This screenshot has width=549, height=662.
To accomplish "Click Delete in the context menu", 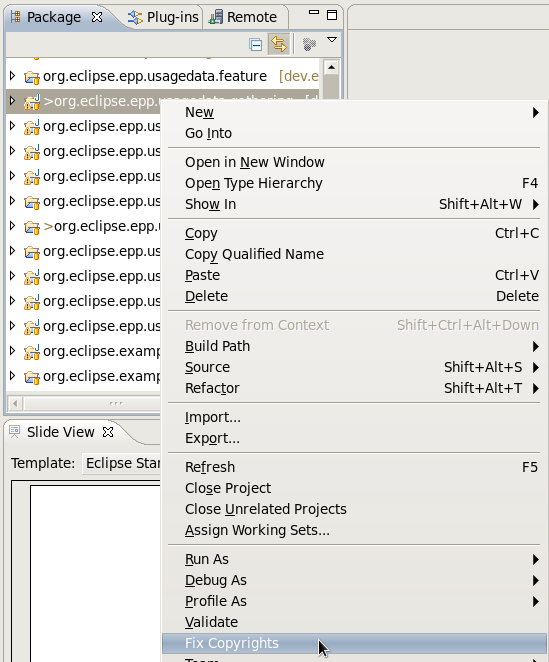I will click(x=354, y=296).
